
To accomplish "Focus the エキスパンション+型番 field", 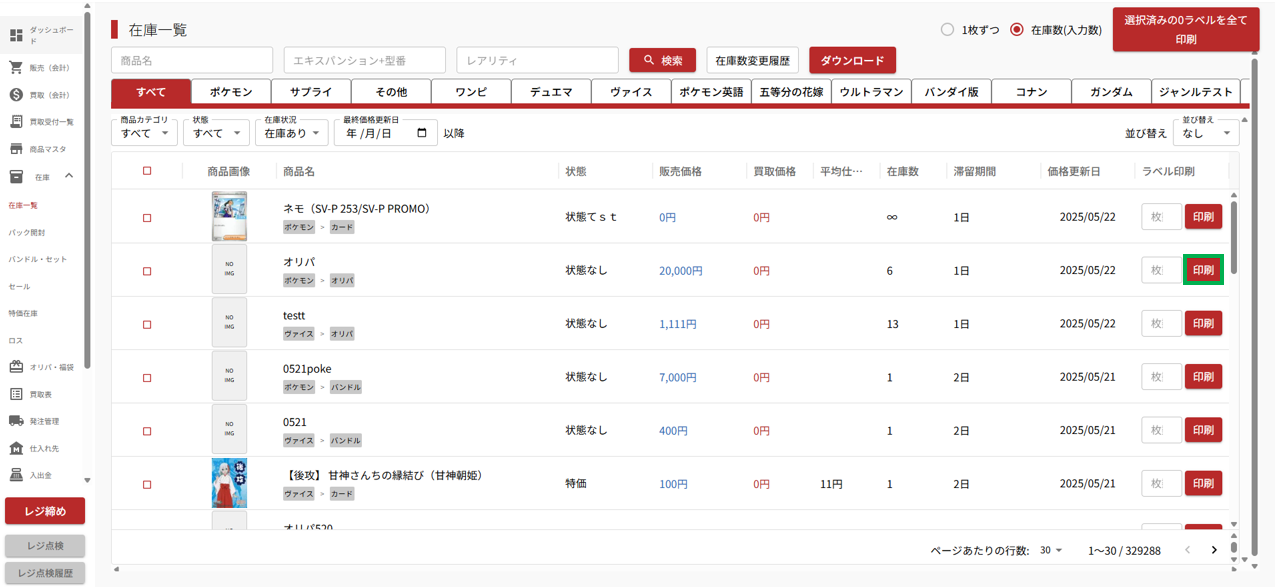I will [x=365, y=60].
